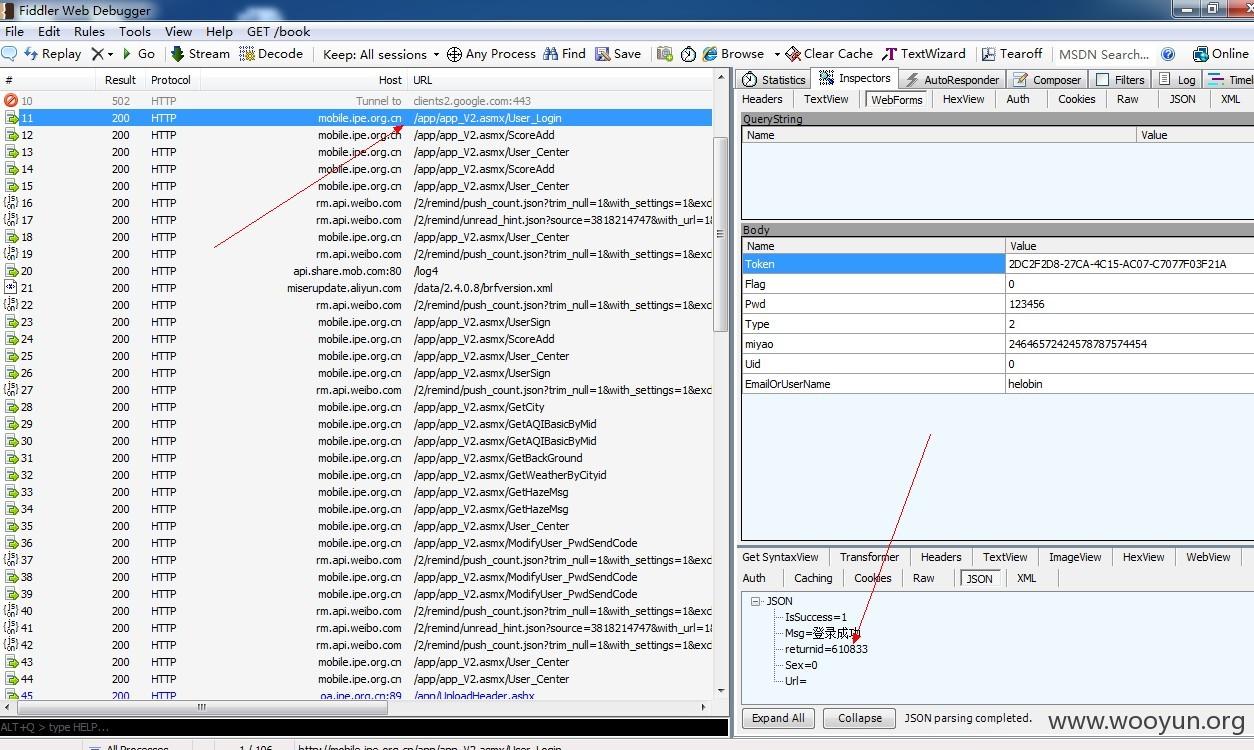Clear Cache via toolbar button
Screen dimensions: 1254x750
click(x=829, y=54)
